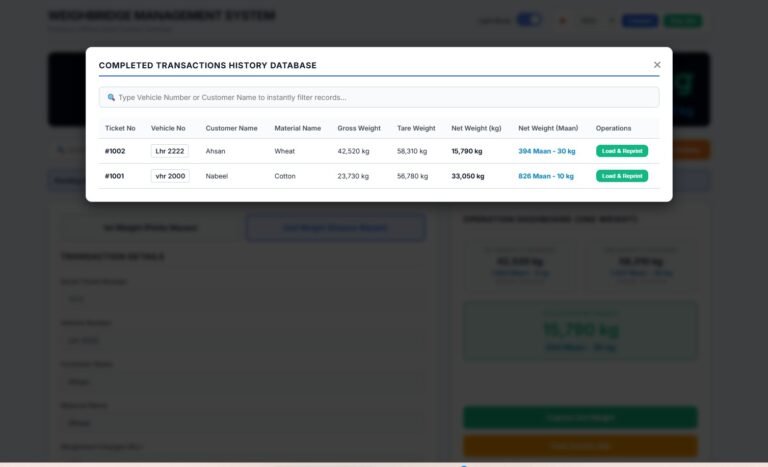Click customer name Ahsan
The width and height of the screenshot is (768, 467).
pyautogui.click(x=216, y=151)
